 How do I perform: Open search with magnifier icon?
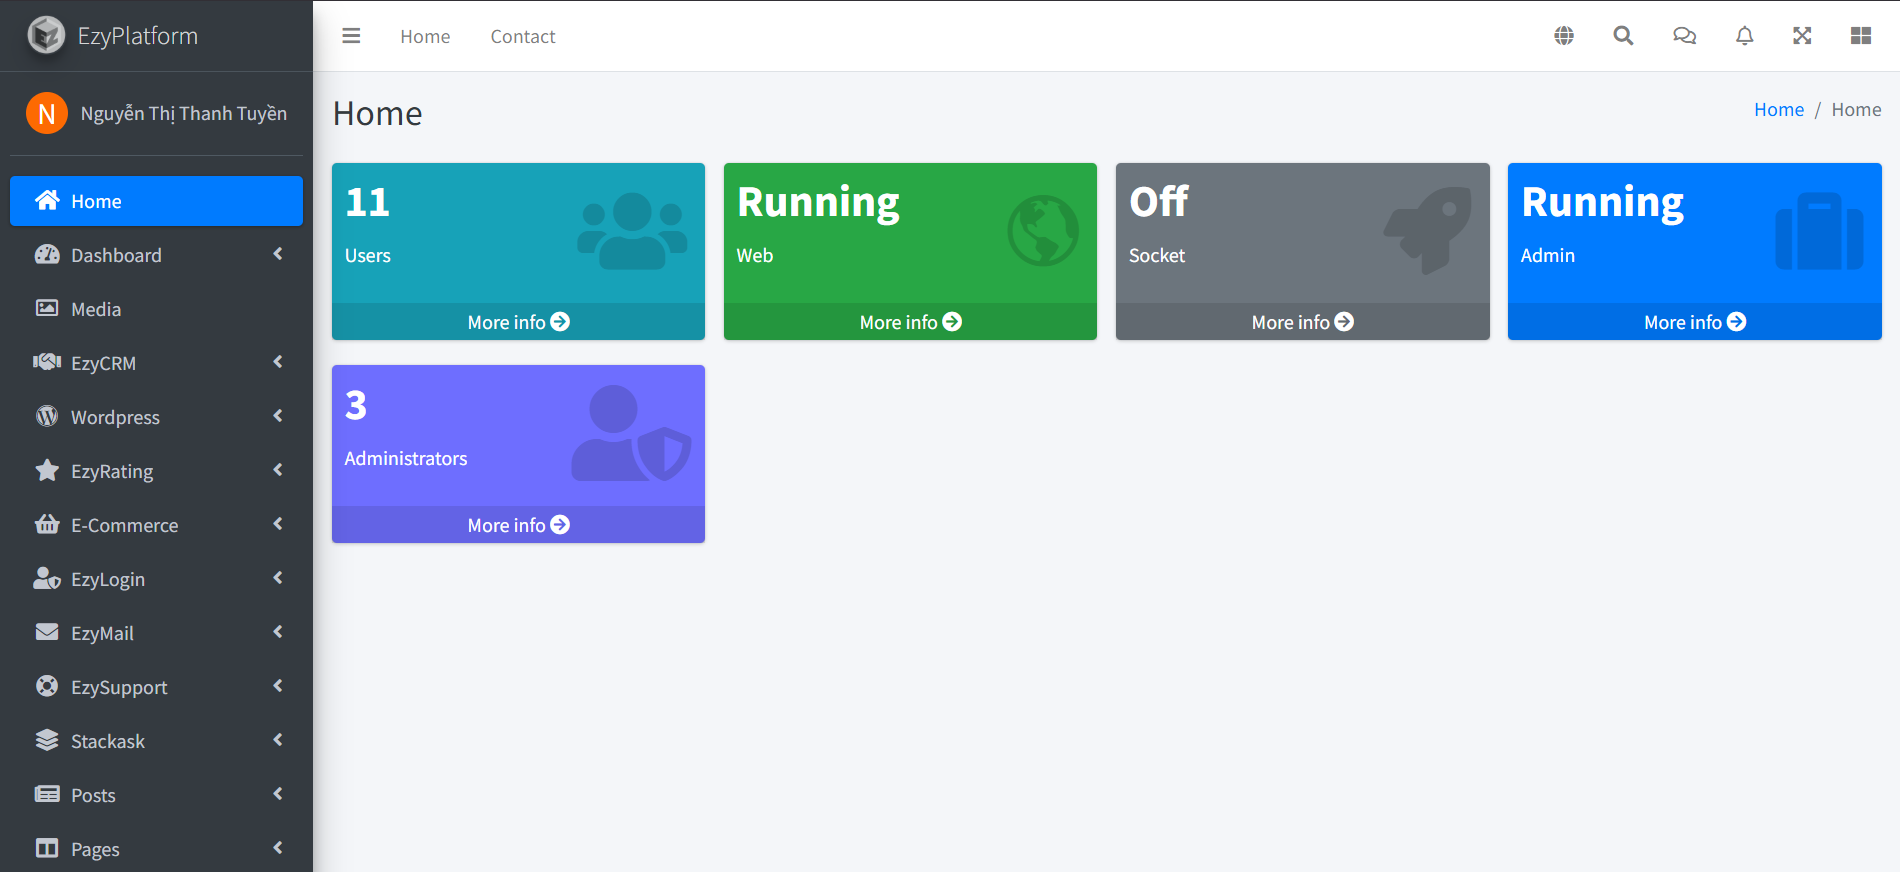click(x=1623, y=36)
